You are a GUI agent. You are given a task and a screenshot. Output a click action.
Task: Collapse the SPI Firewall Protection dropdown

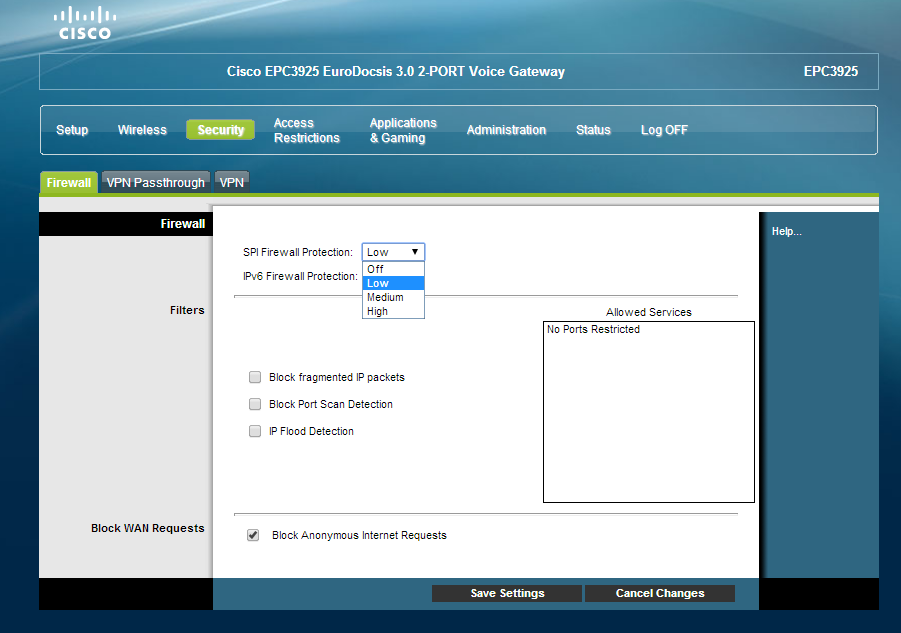pos(393,252)
